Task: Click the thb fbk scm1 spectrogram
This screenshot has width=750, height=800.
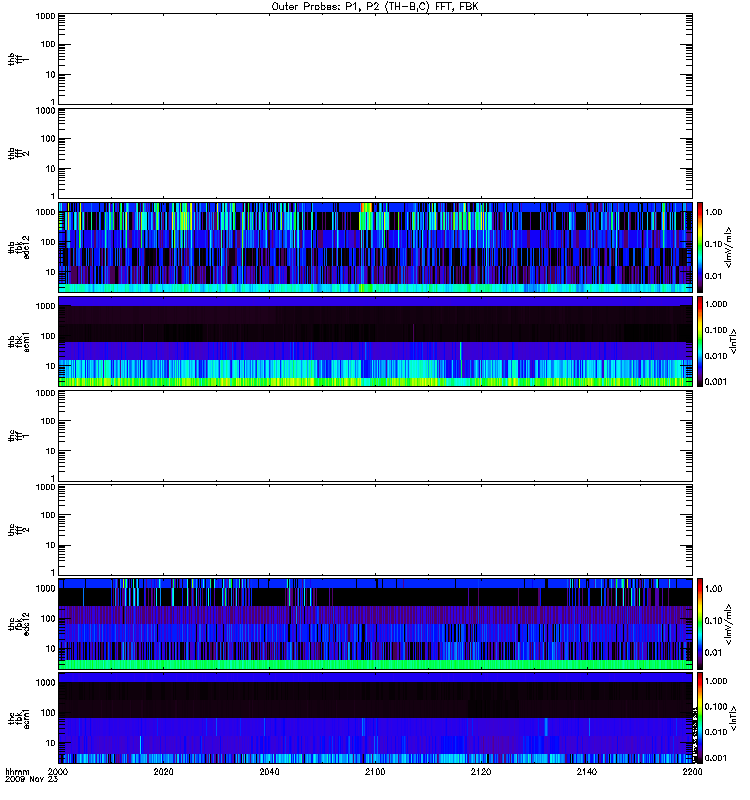Action: pos(375,341)
